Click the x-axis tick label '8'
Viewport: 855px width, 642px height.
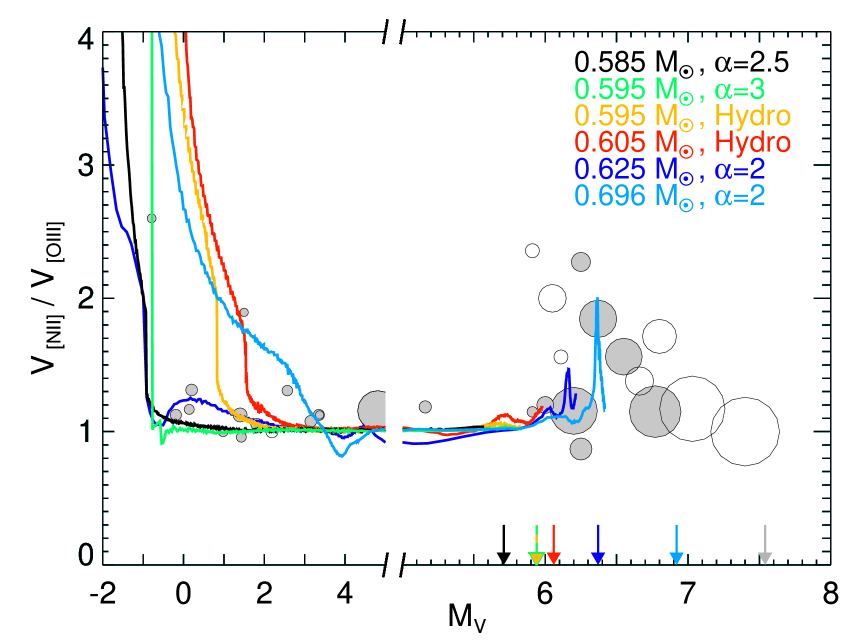[830, 593]
